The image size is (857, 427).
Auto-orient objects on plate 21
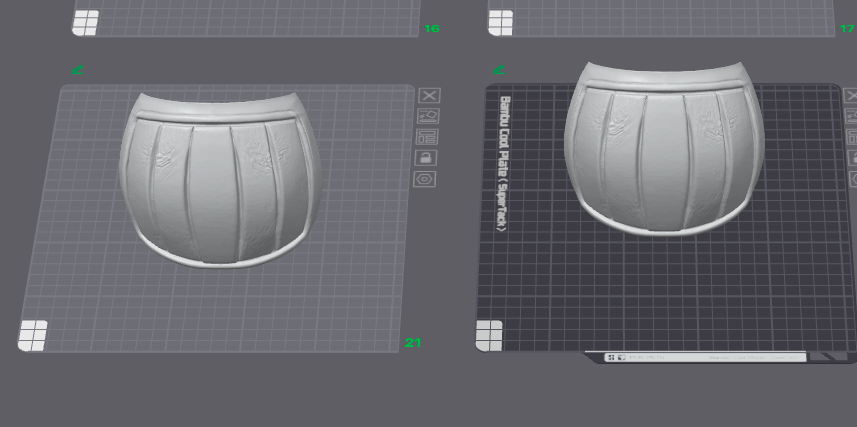point(428,116)
